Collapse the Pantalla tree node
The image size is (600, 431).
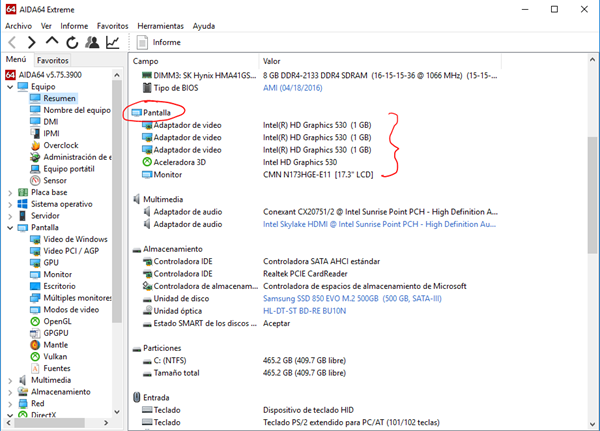(8, 228)
